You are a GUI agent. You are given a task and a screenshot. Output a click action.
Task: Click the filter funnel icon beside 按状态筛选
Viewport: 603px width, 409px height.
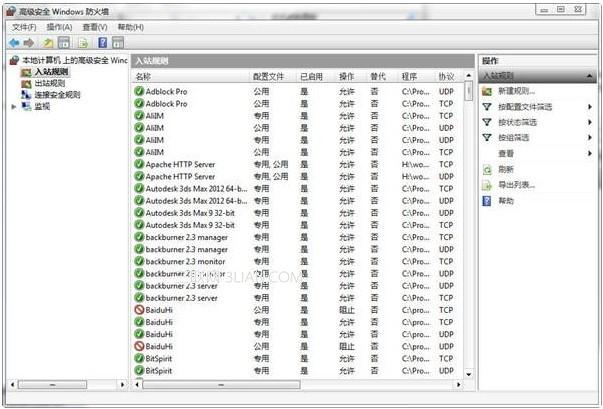click(487, 122)
